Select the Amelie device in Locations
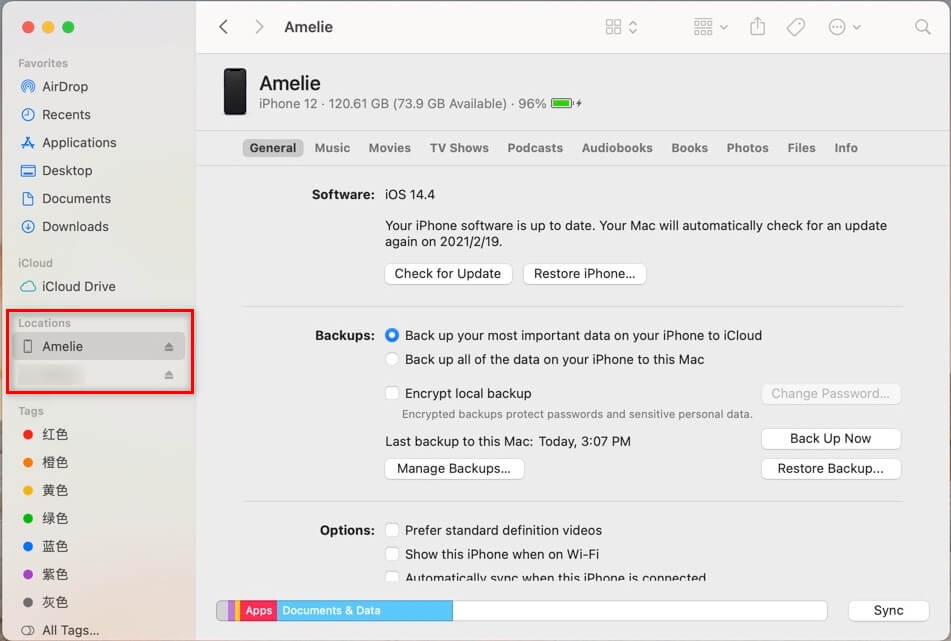 [x=99, y=346]
